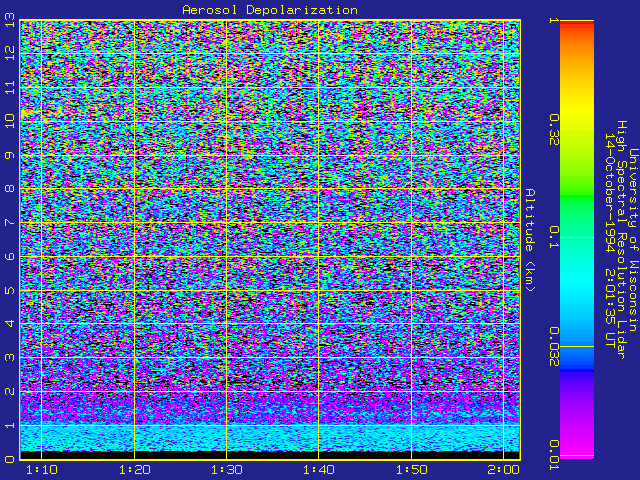This screenshot has width=640, height=480.
Task: Click the color scale value 0.032
Action: 554,347
